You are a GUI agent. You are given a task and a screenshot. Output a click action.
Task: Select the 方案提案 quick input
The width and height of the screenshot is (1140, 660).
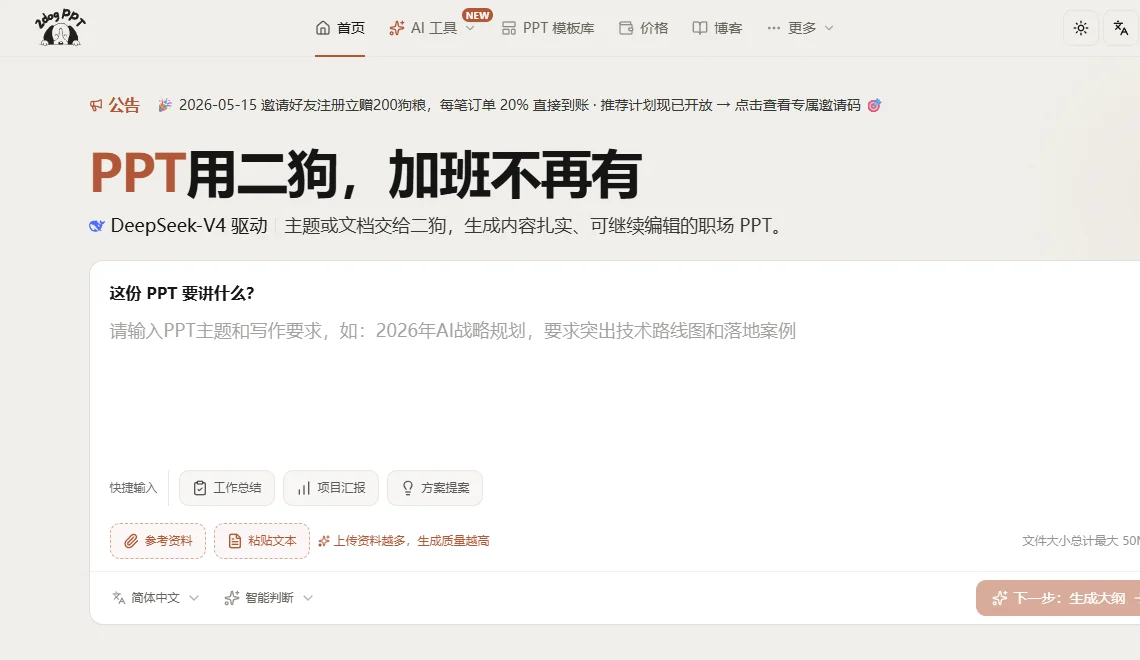pos(435,488)
